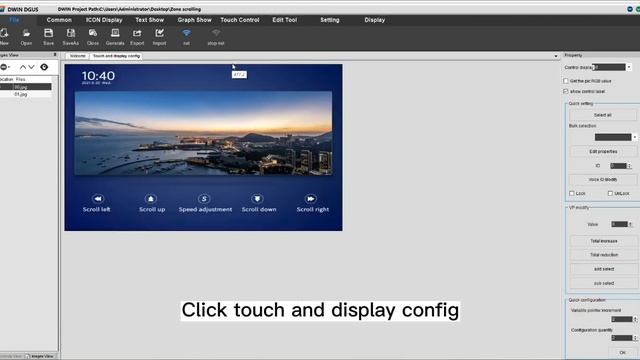Open the ICON Display menu
640x360 pixels.
pos(104,20)
